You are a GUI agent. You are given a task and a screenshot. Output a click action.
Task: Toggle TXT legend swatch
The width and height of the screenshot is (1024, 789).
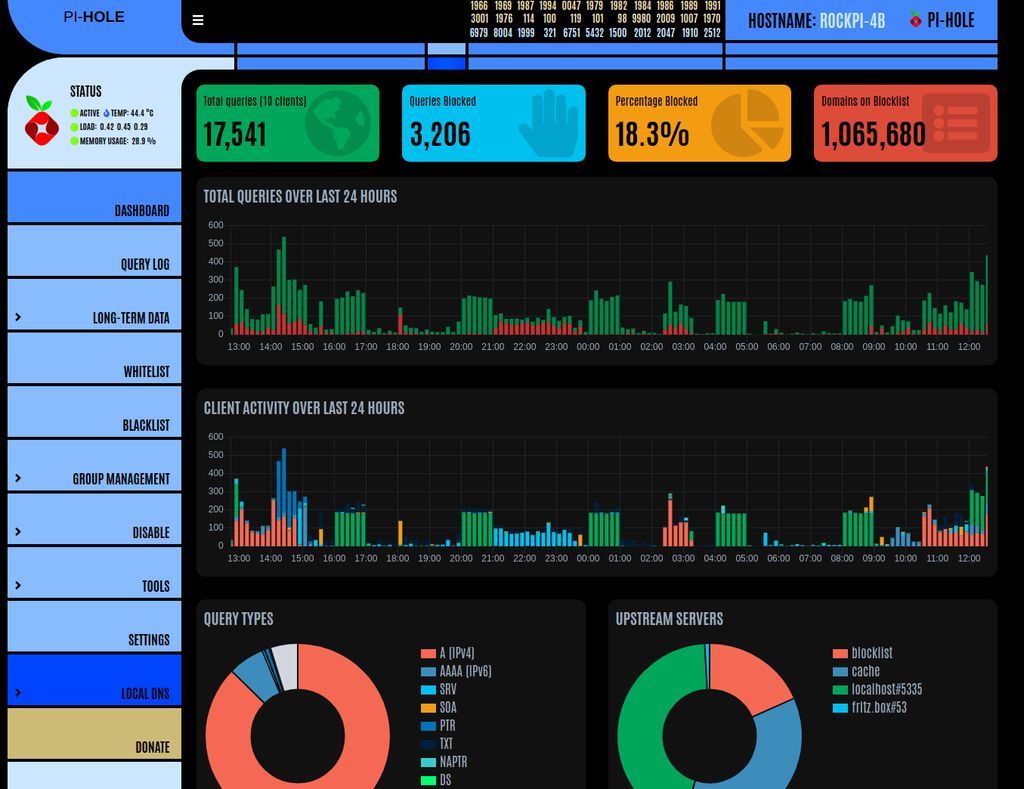pos(428,744)
